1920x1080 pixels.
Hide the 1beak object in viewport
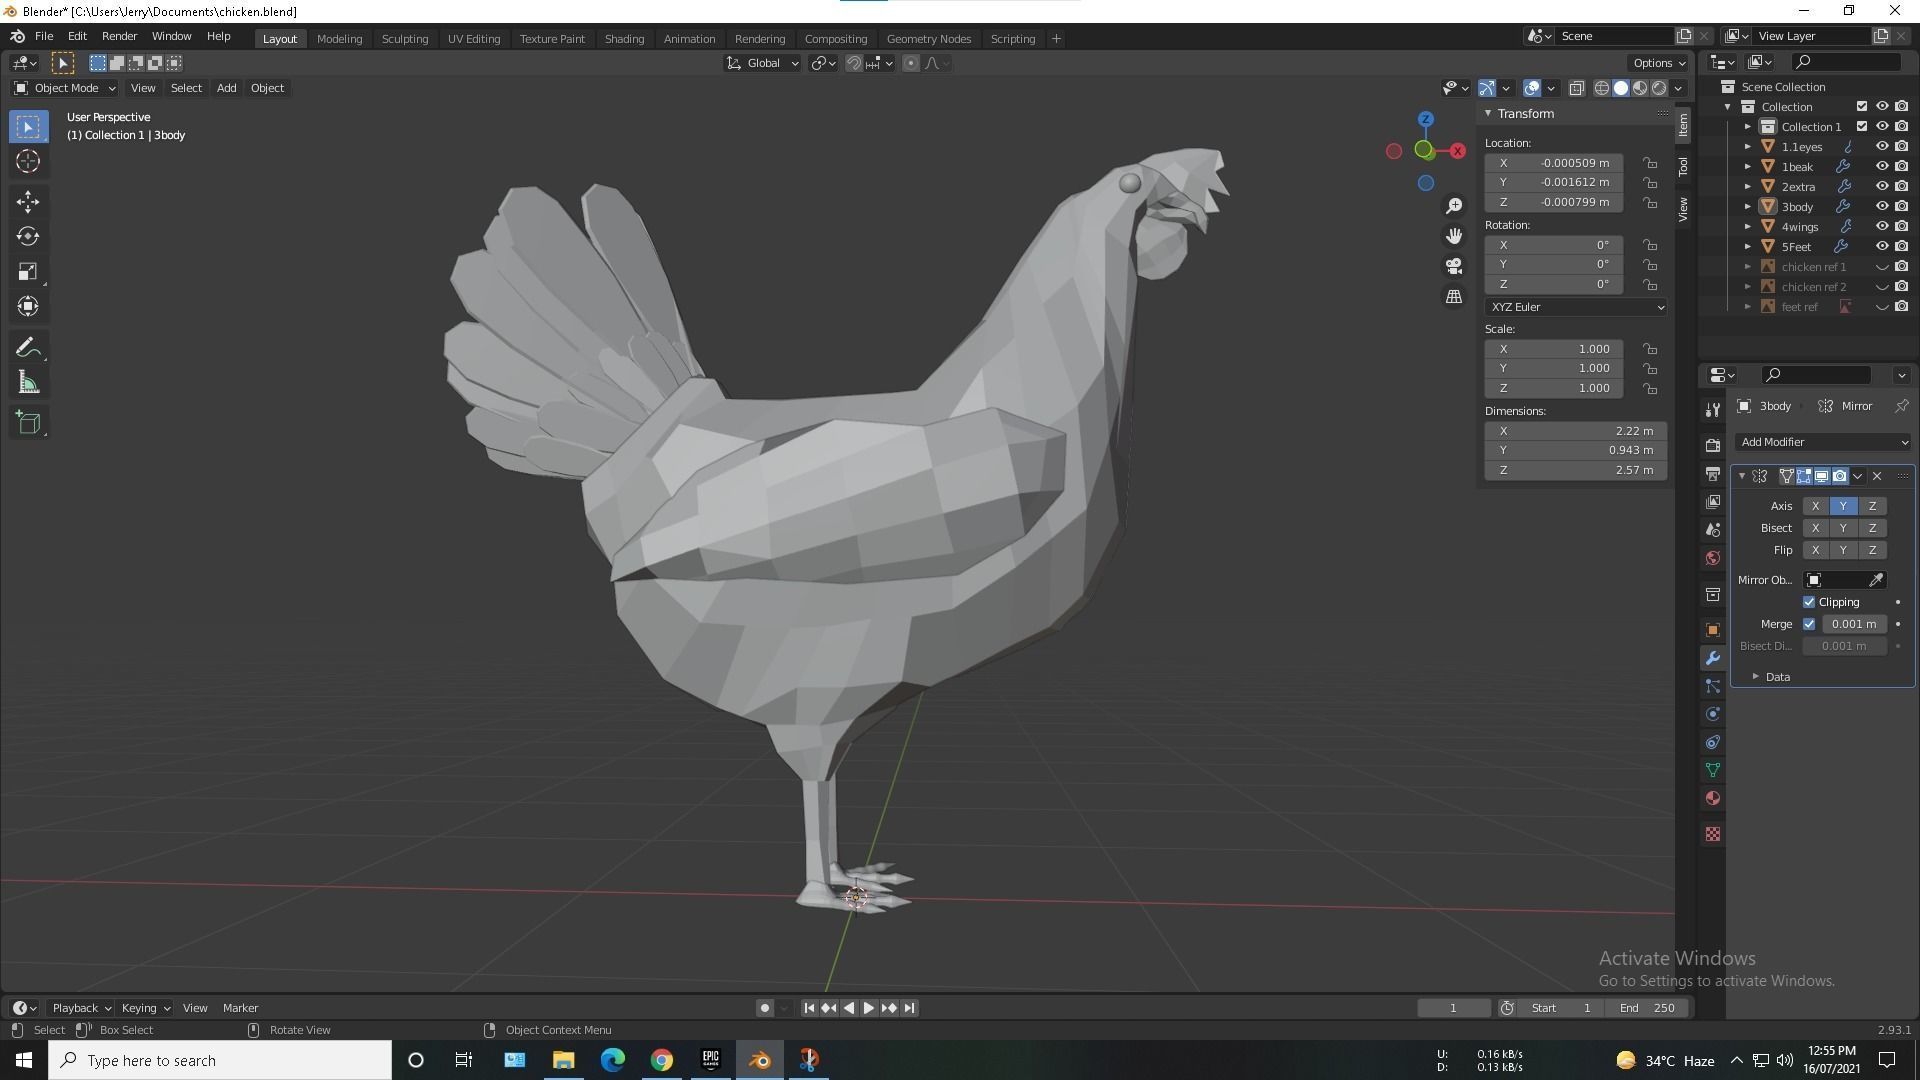click(1884, 166)
